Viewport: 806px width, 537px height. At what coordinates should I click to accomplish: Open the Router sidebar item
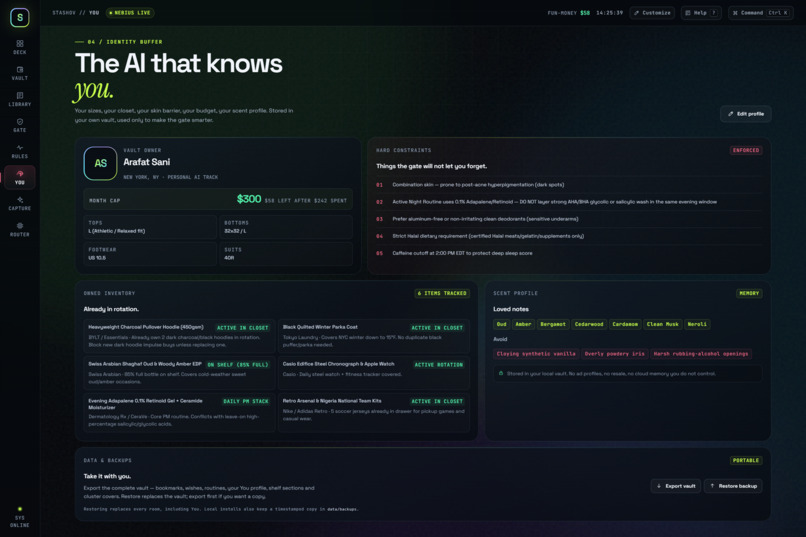tap(20, 230)
